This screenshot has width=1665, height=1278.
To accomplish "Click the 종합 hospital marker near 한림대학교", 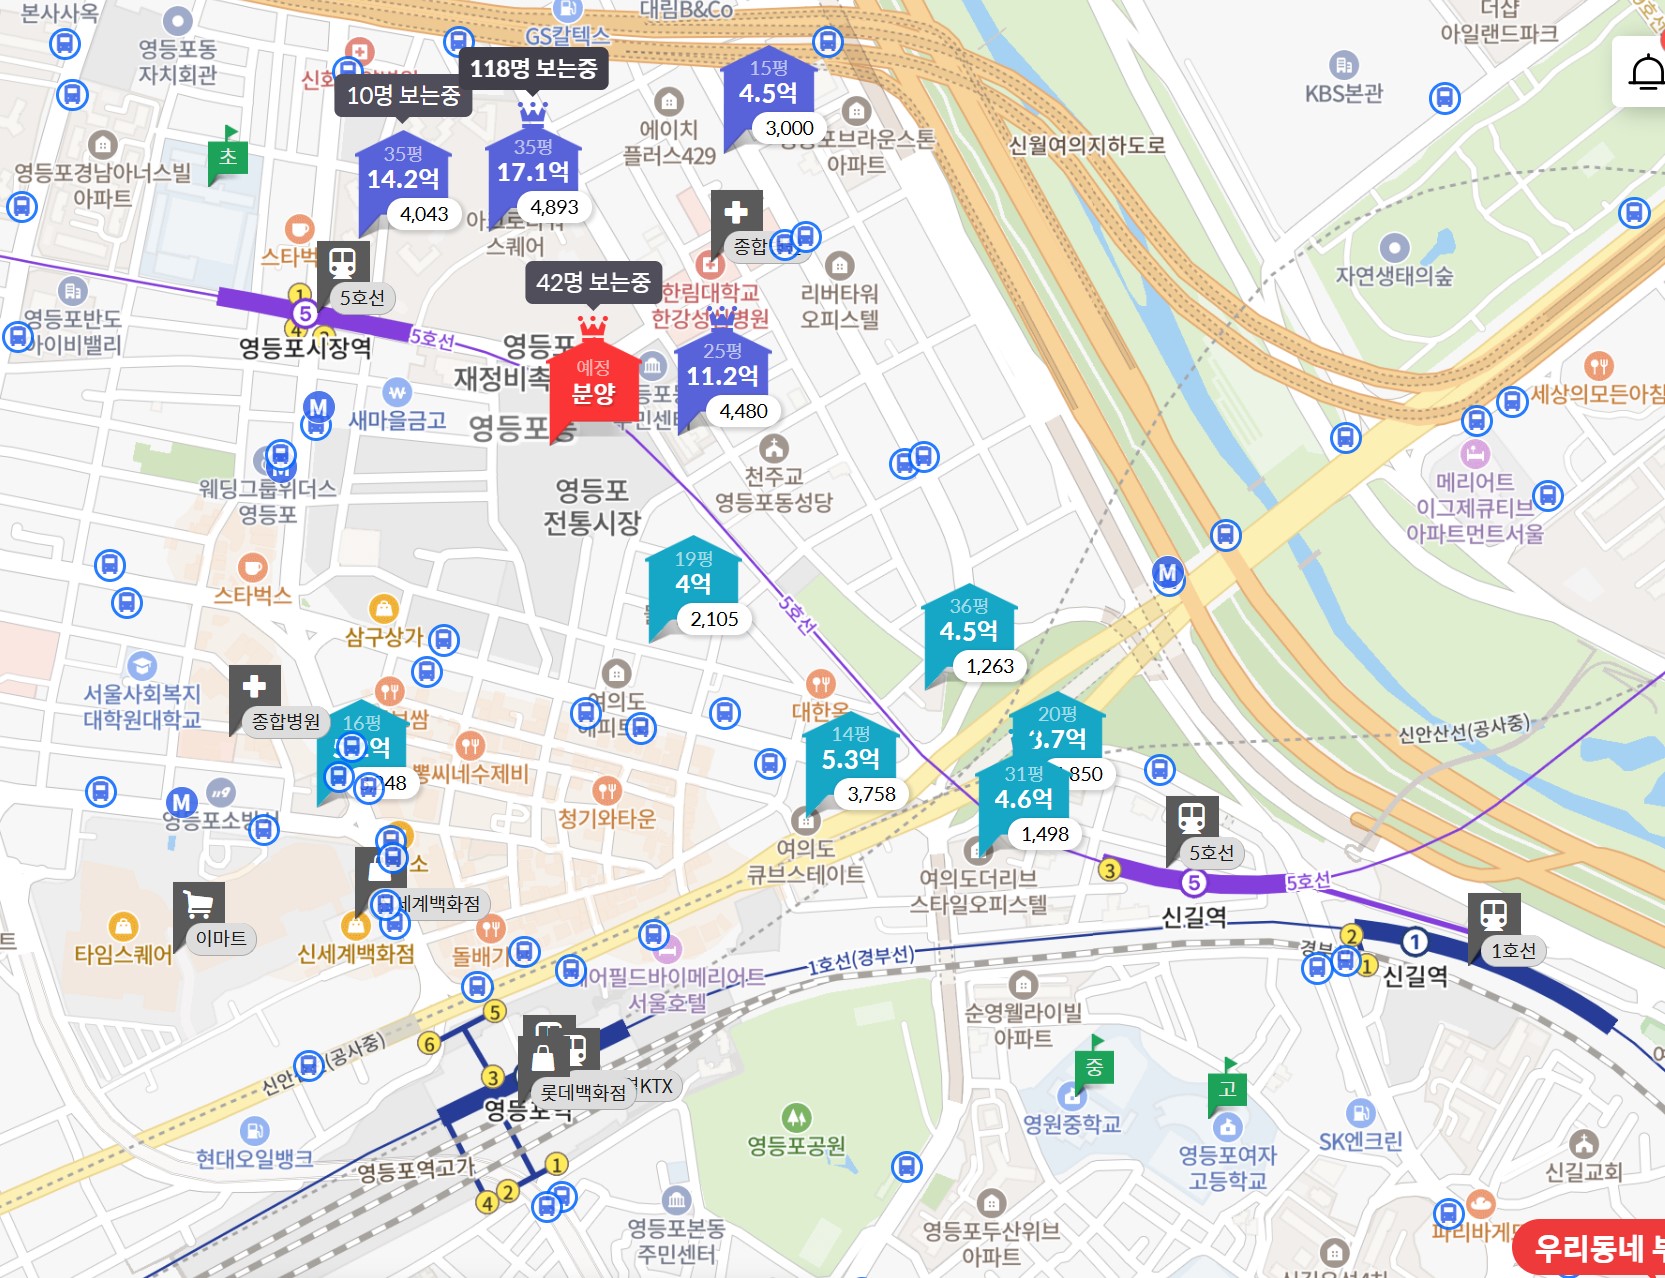I will tap(736, 213).
